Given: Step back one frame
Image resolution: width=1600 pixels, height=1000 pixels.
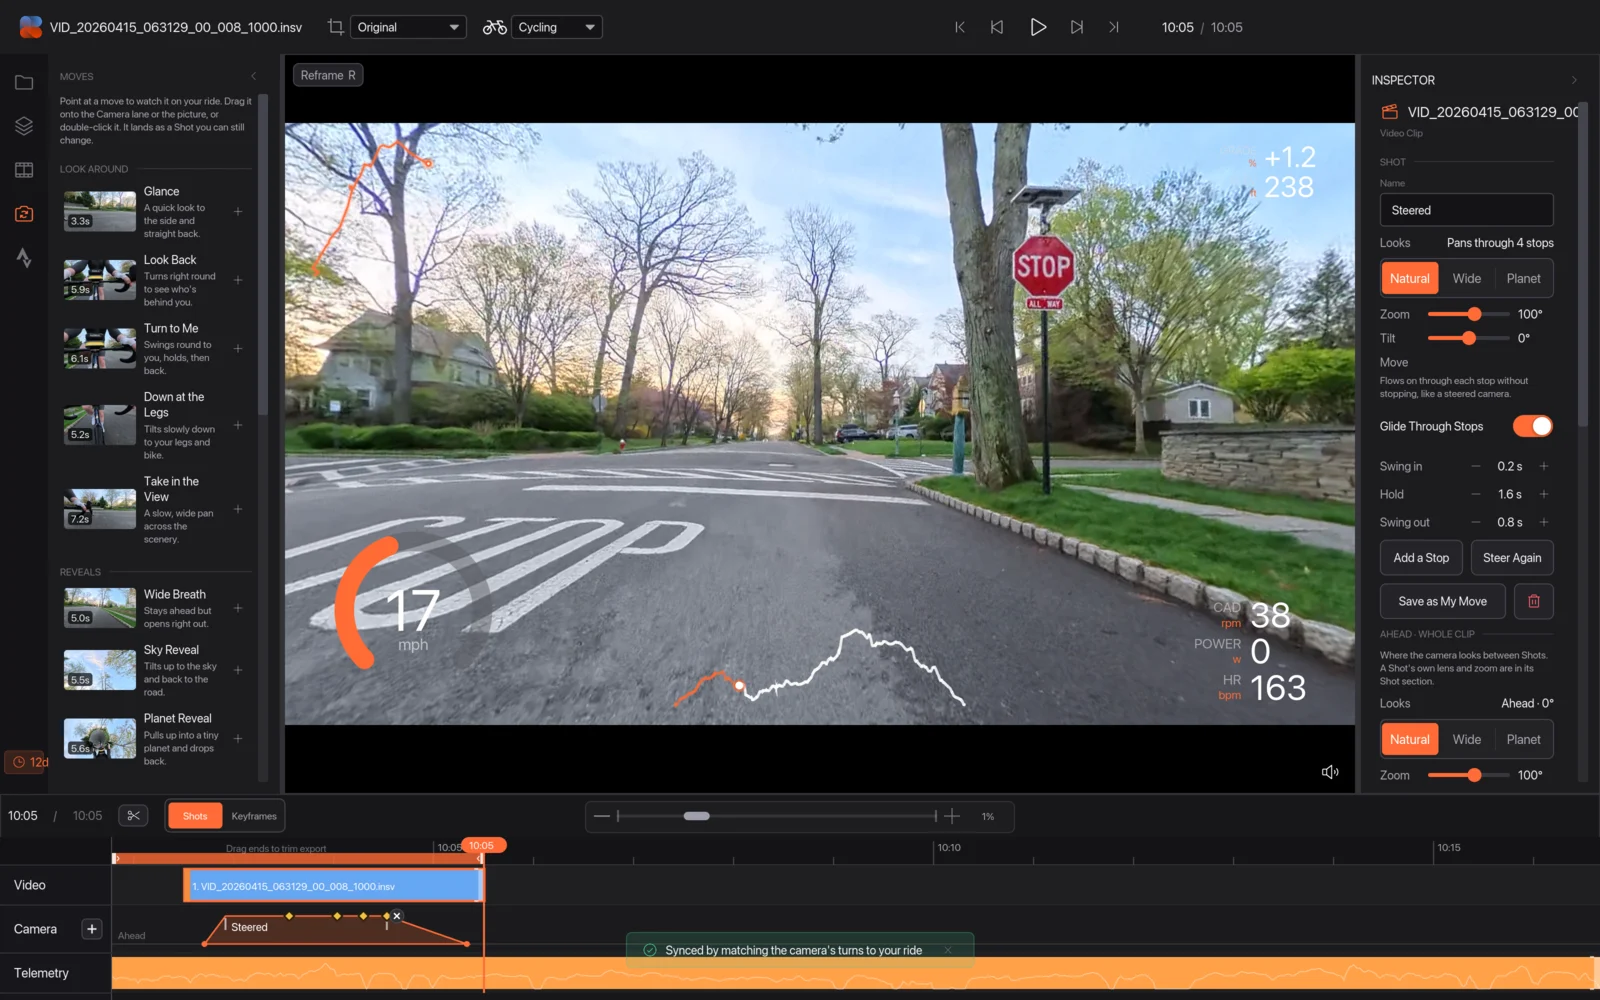Looking at the screenshot, I should coord(997,27).
